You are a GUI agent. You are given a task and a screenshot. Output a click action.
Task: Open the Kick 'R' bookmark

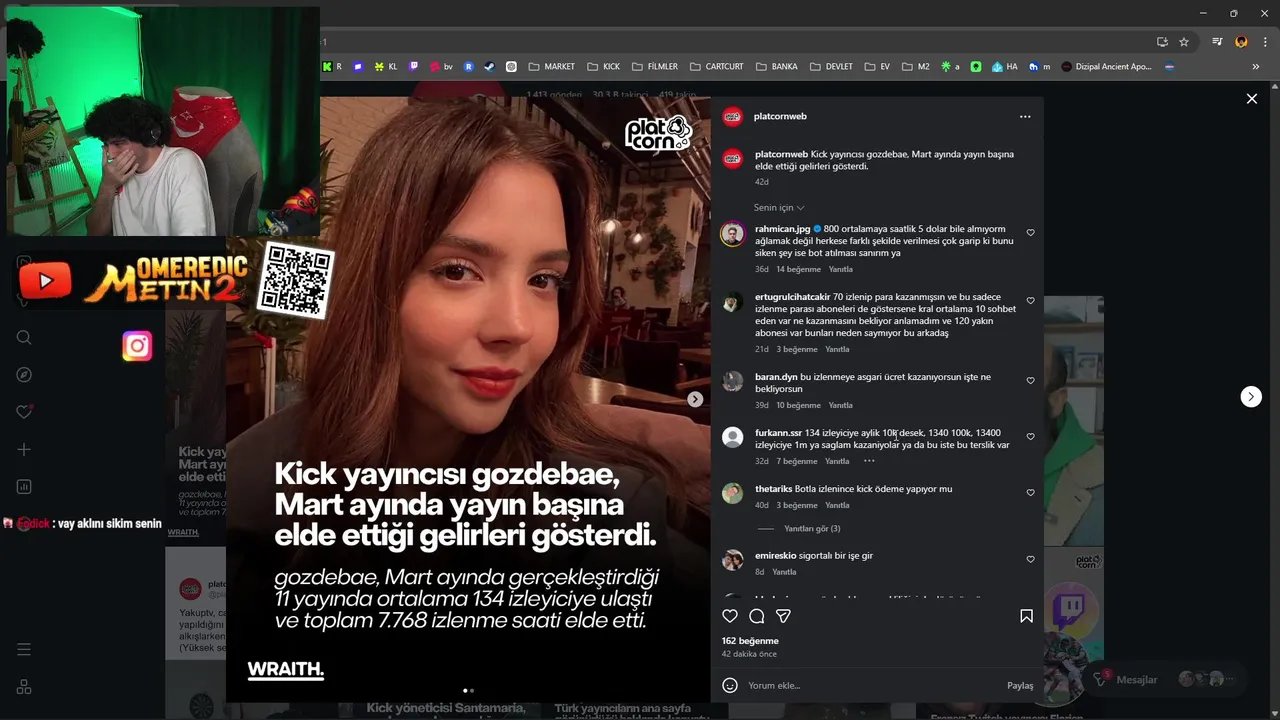(x=332, y=67)
